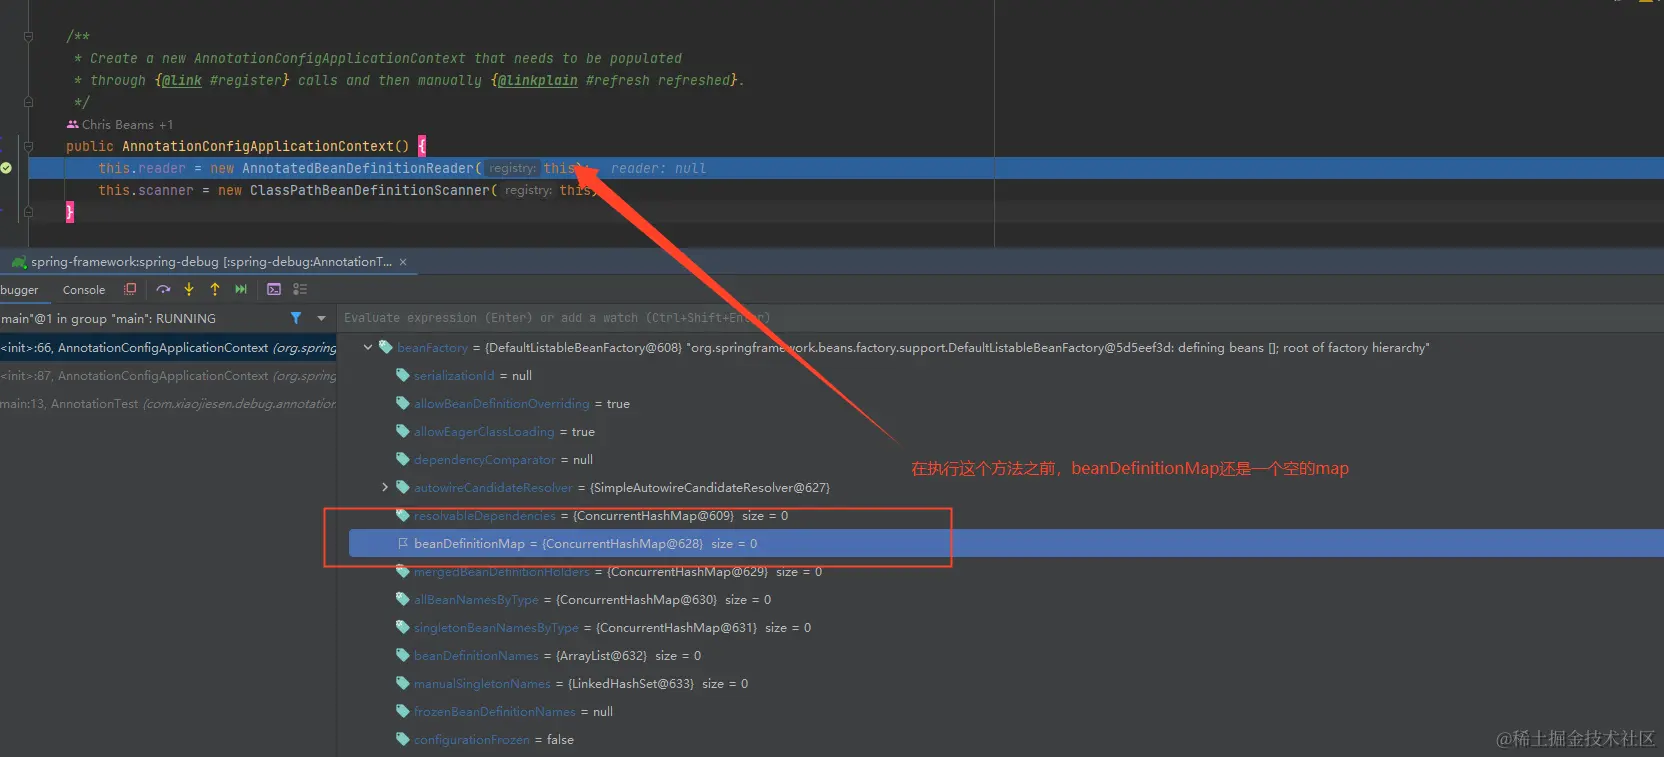
Task: Open the Evaluate Expression dialog icon
Action: [x=274, y=289]
